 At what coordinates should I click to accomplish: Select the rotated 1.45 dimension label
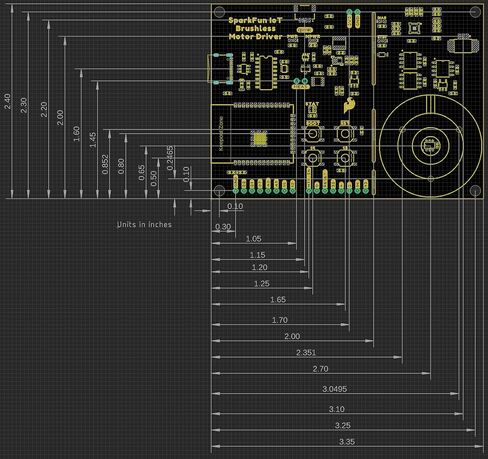tap(93, 140)
